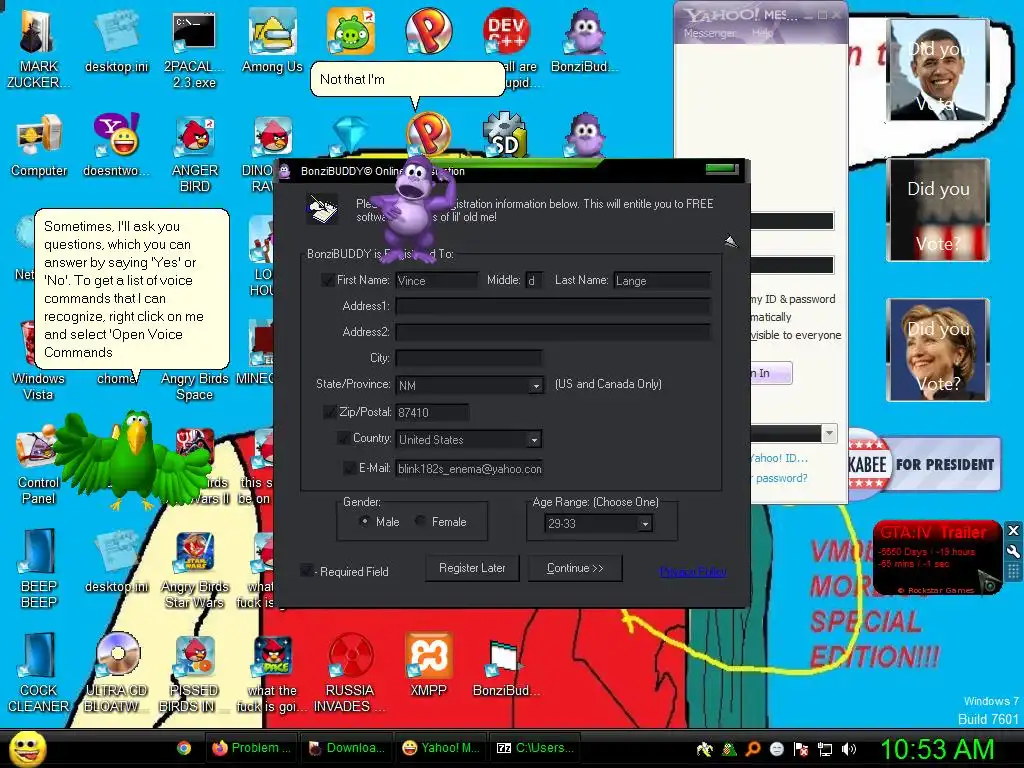Image resolution: width=1024 pixels, height=768 pixels.
Task: Open the Angry Birds Space shortcut
Action: pyautogui.click(x=195, y=387)
